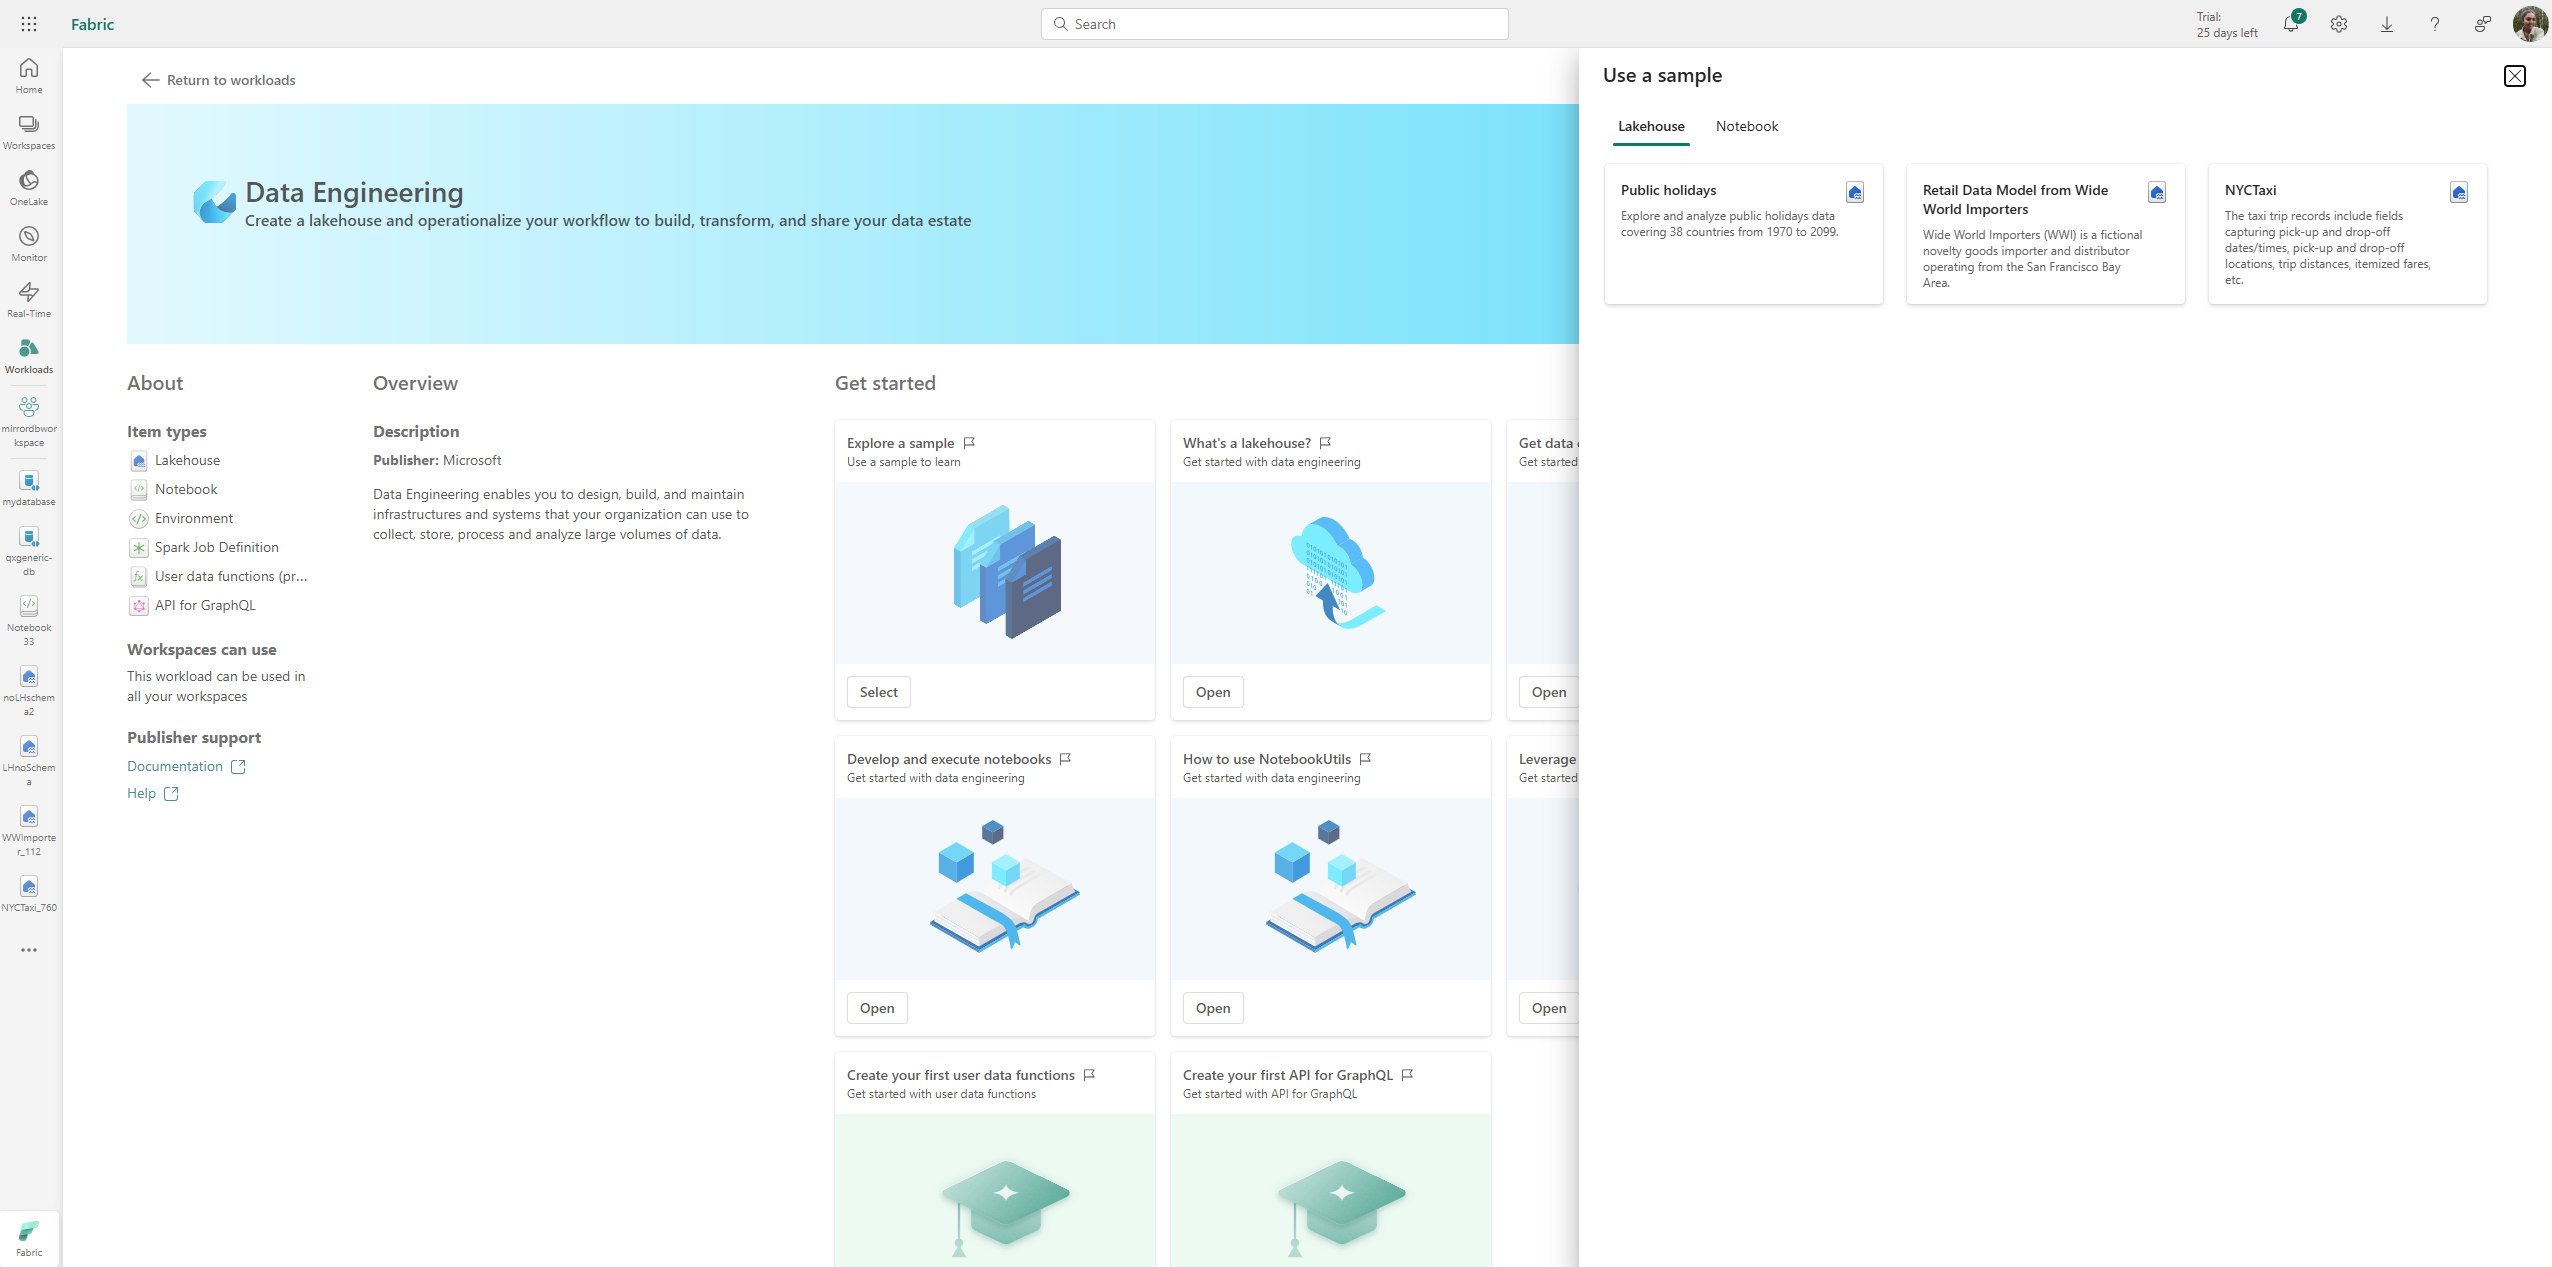The height and width of the screenshot is (1267, 2552).
Task: Click the Explore a sample illustration
Action: coord(995,573)
